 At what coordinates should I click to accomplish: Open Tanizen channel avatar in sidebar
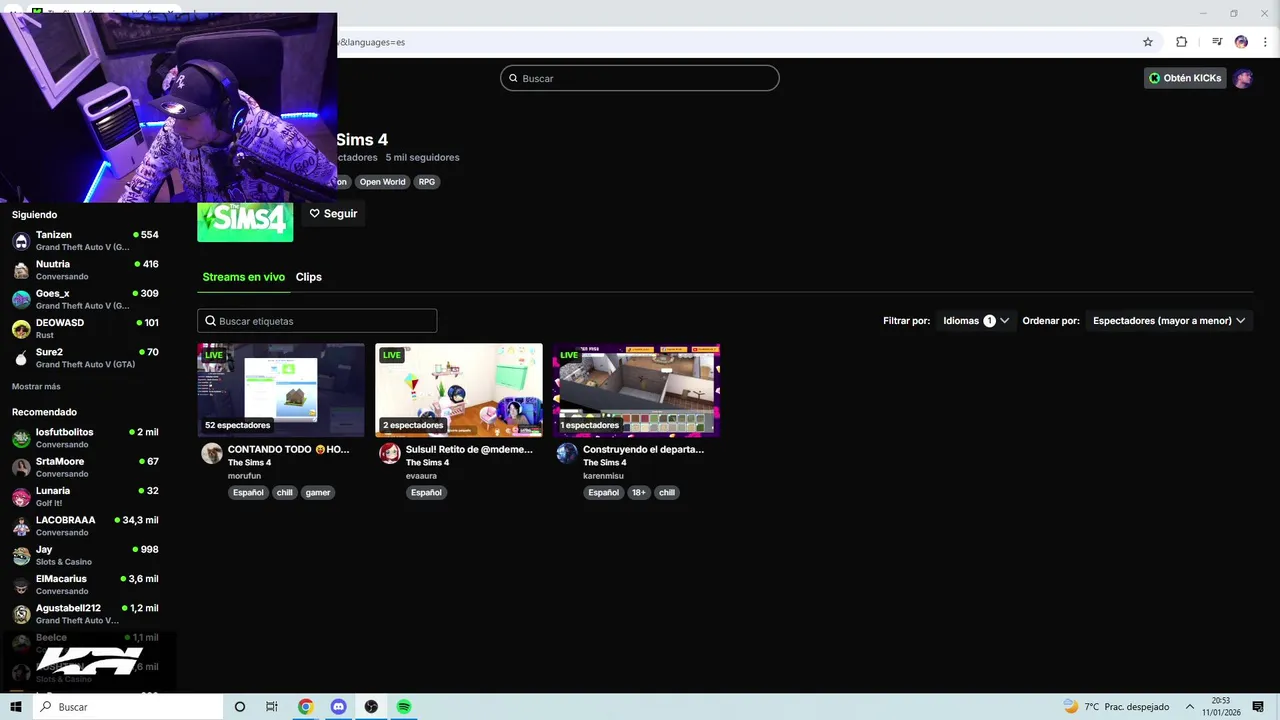click(x=21, y=241)
